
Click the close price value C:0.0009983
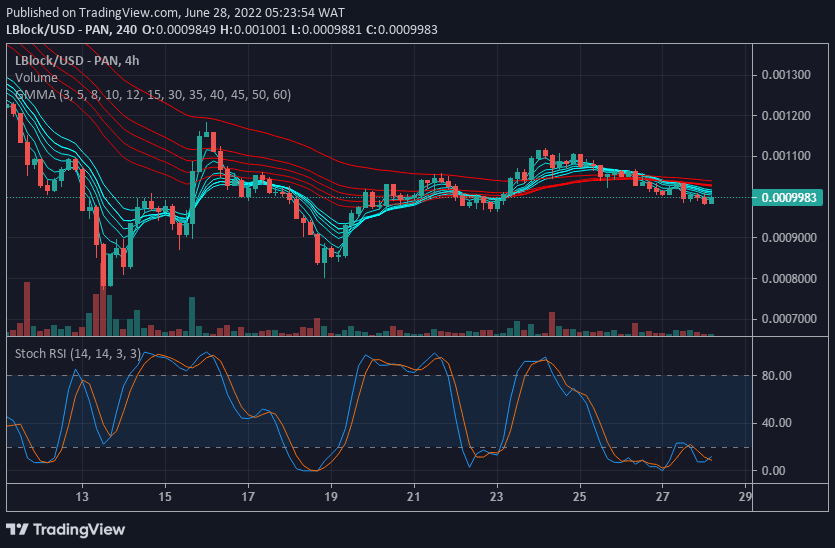click(x=402, y=29)
